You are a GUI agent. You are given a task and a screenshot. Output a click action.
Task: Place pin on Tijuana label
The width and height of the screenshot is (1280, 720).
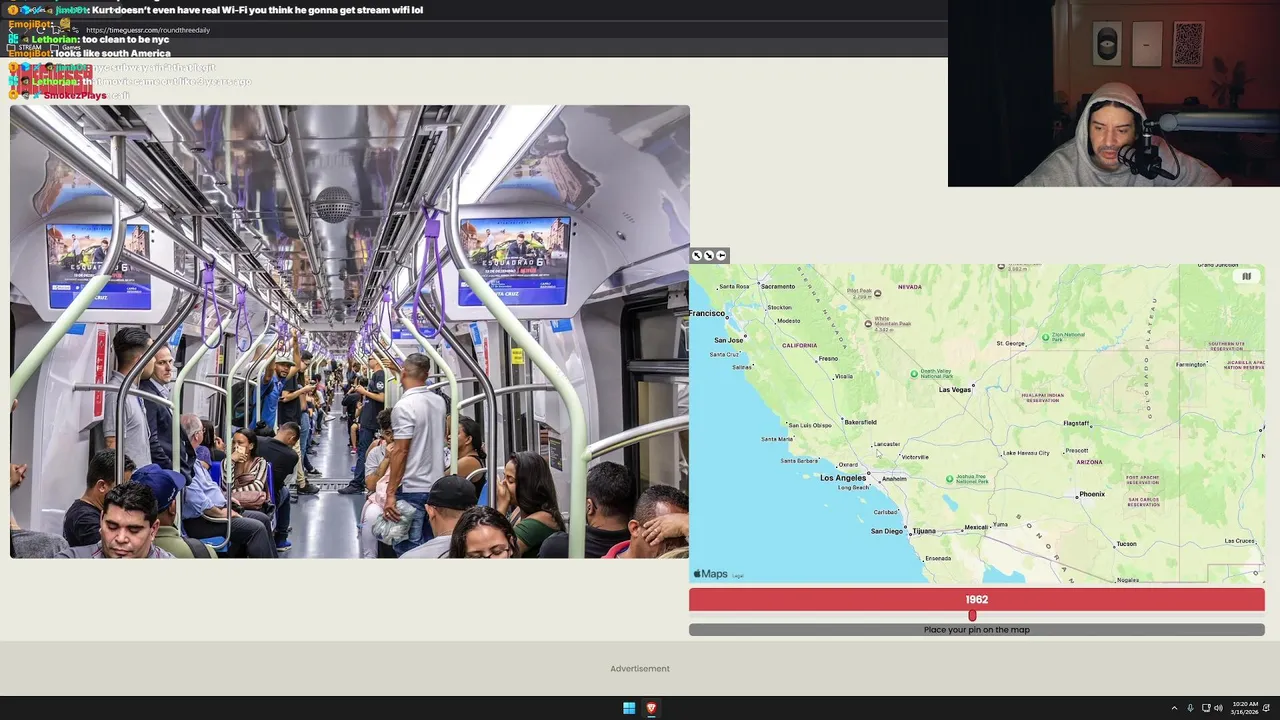click(924, 531)
